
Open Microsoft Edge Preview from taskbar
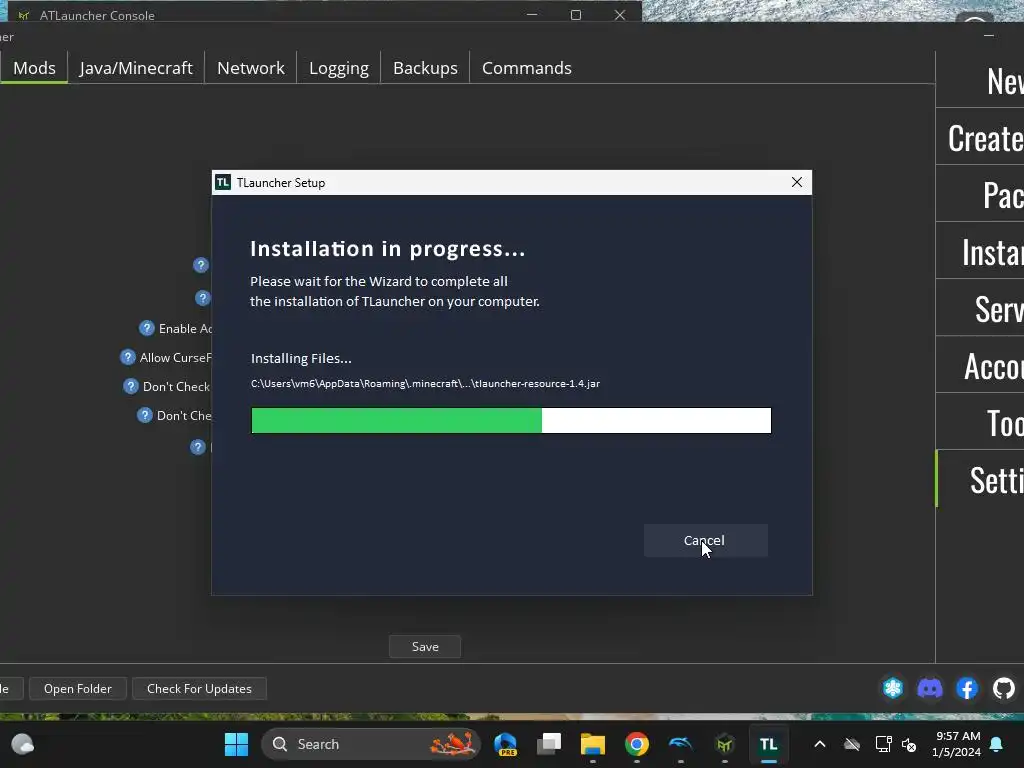coord(505,744)
